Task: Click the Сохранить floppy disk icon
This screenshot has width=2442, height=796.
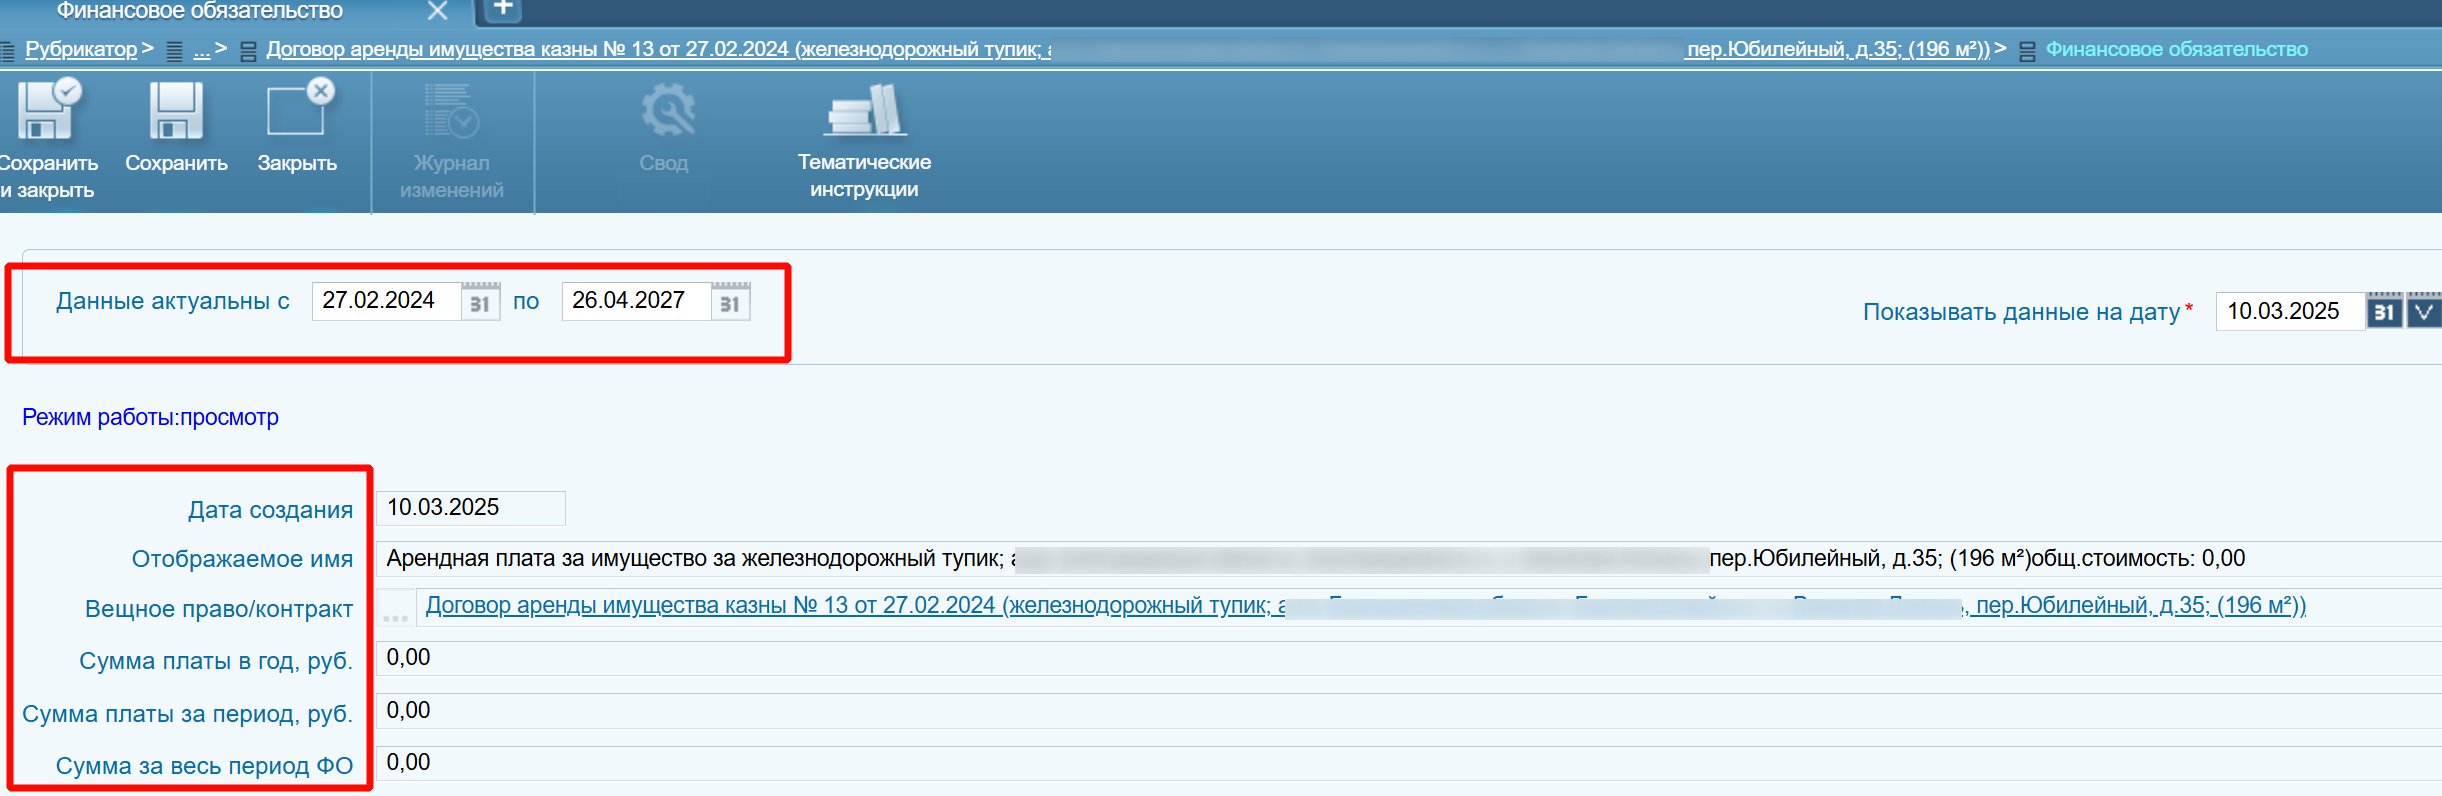Action: point(176,112)
